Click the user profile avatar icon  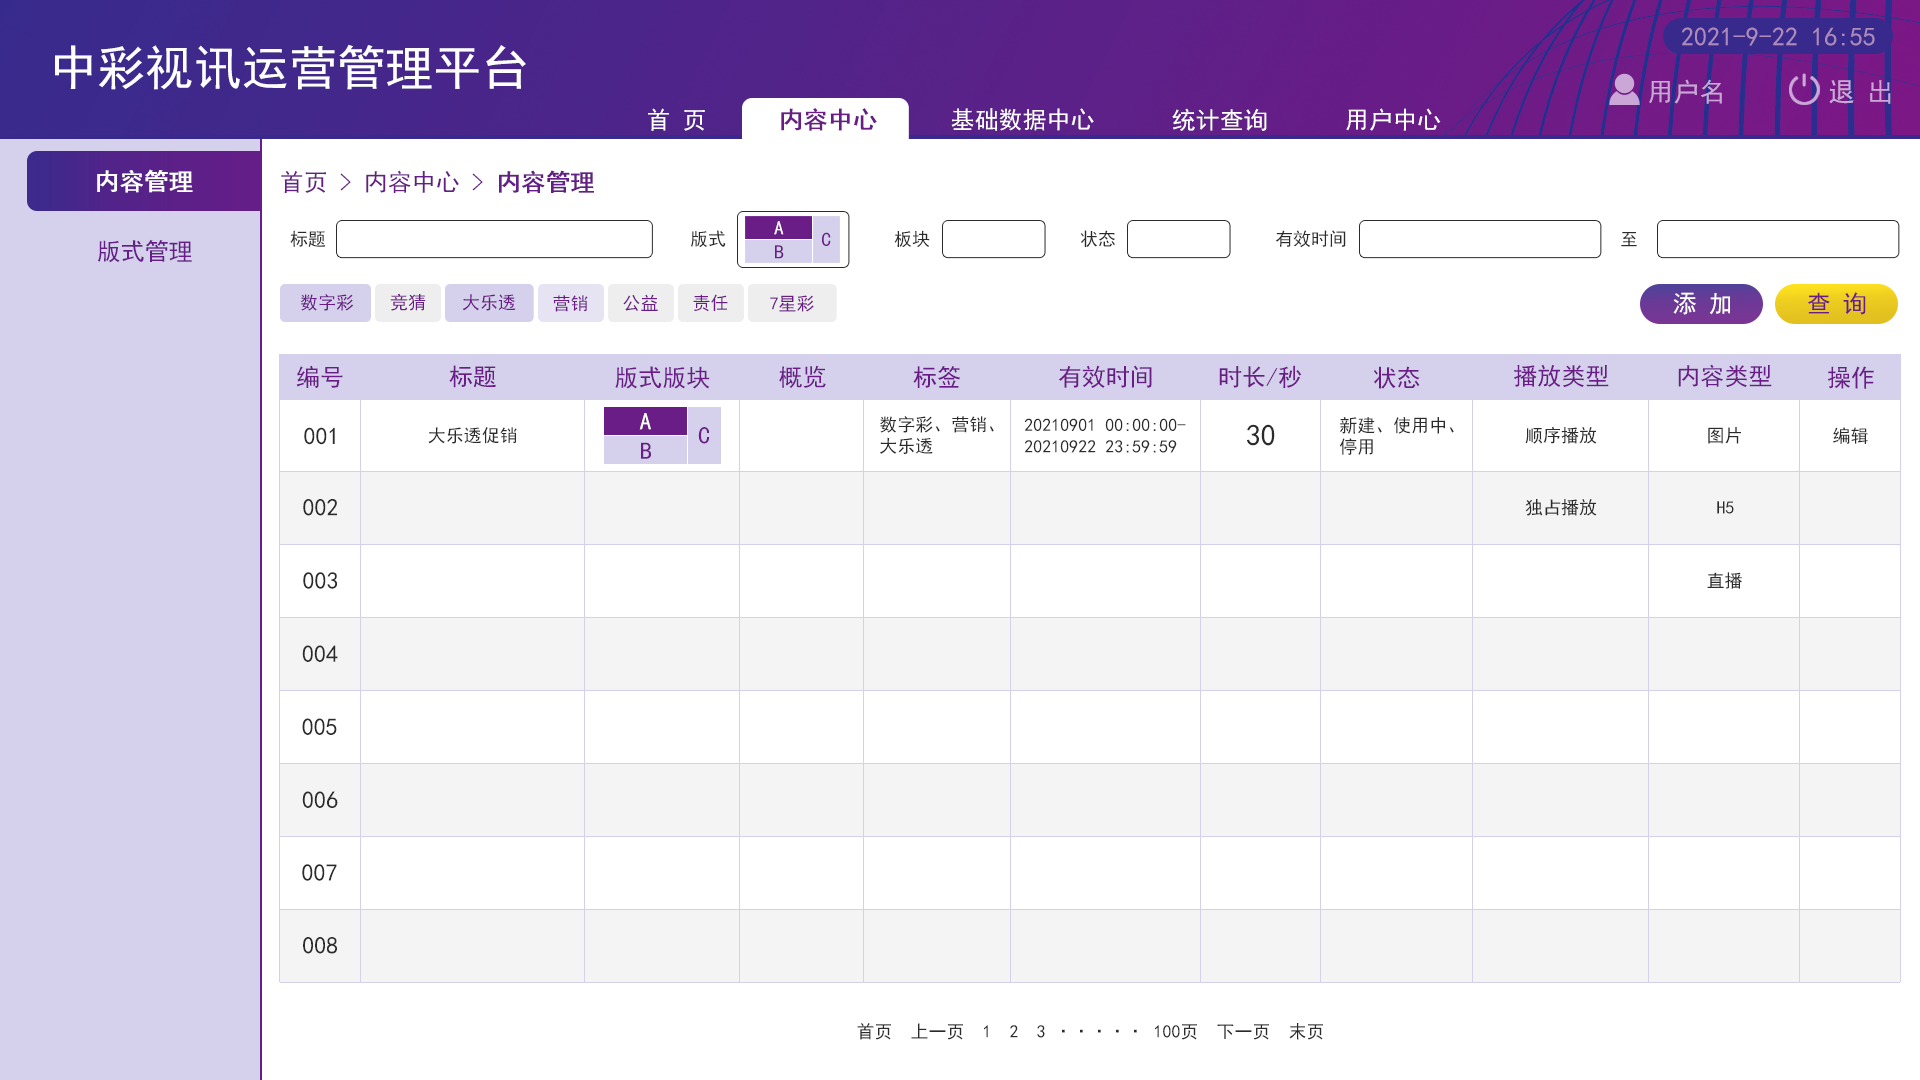coord(1623,90)
